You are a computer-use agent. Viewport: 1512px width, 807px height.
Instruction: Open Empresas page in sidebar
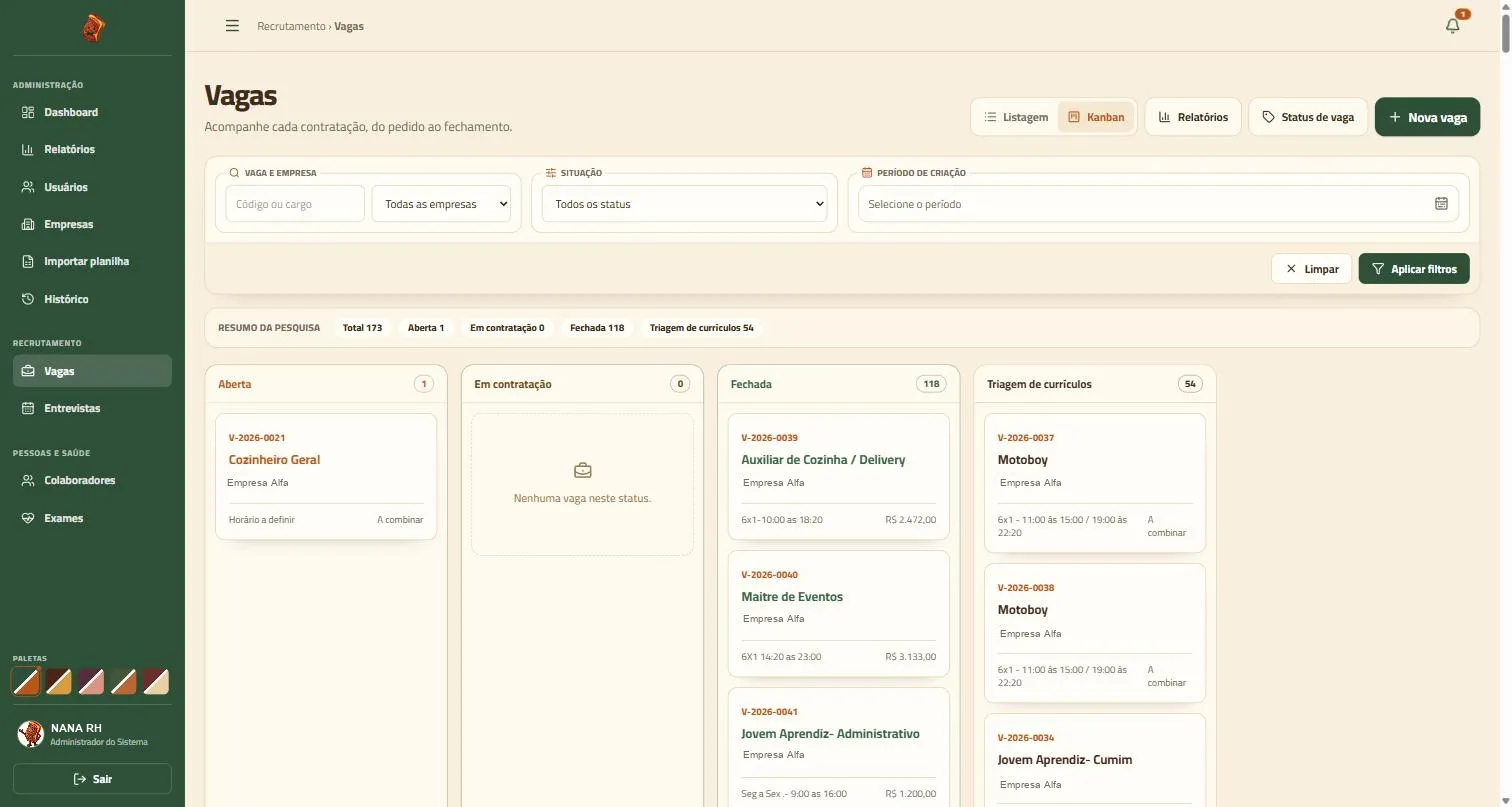(x=92, y=224)
